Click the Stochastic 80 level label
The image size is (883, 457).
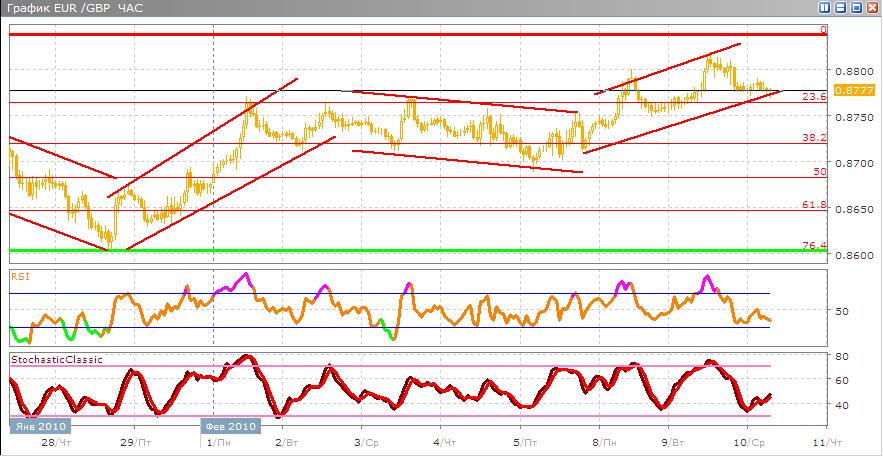click(x=842, y=356)
